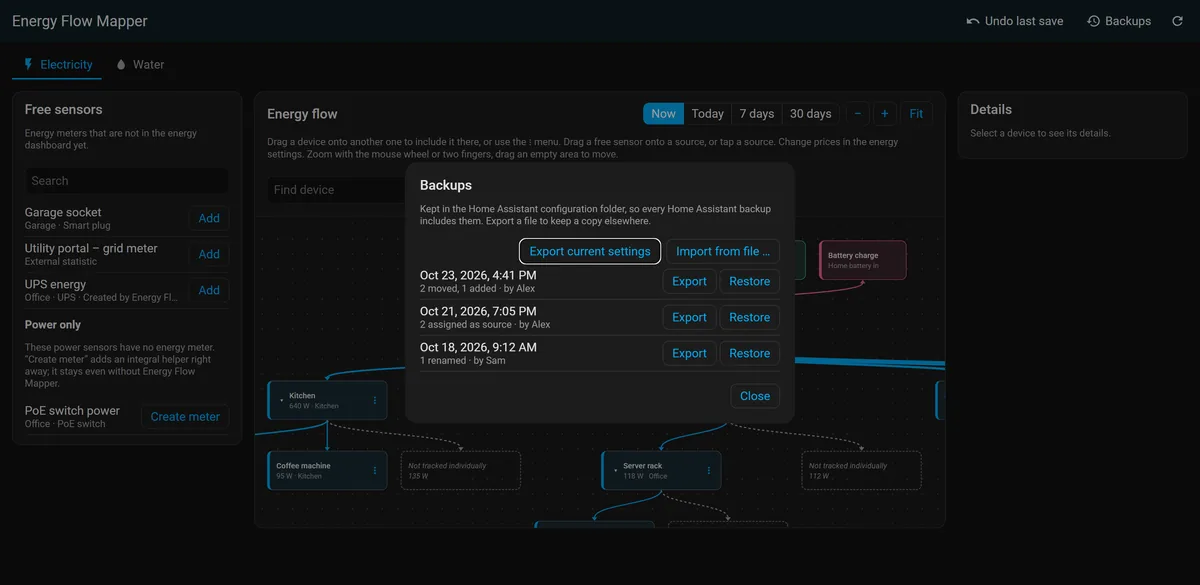
Task: Switch to the Water tab
Action: click(140, 64)
